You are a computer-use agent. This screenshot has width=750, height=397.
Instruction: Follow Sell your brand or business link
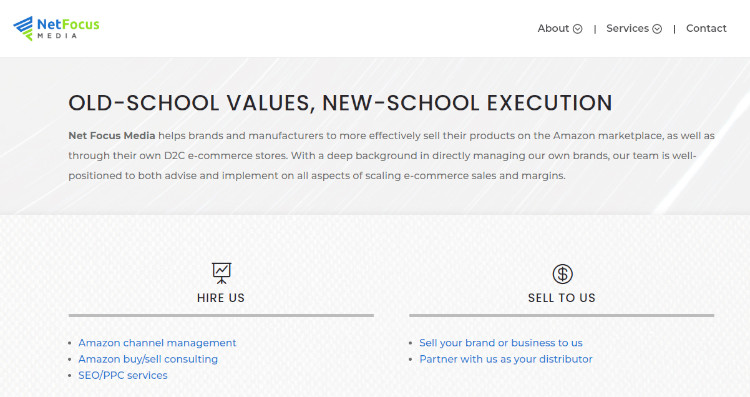[x=501, y=343]
